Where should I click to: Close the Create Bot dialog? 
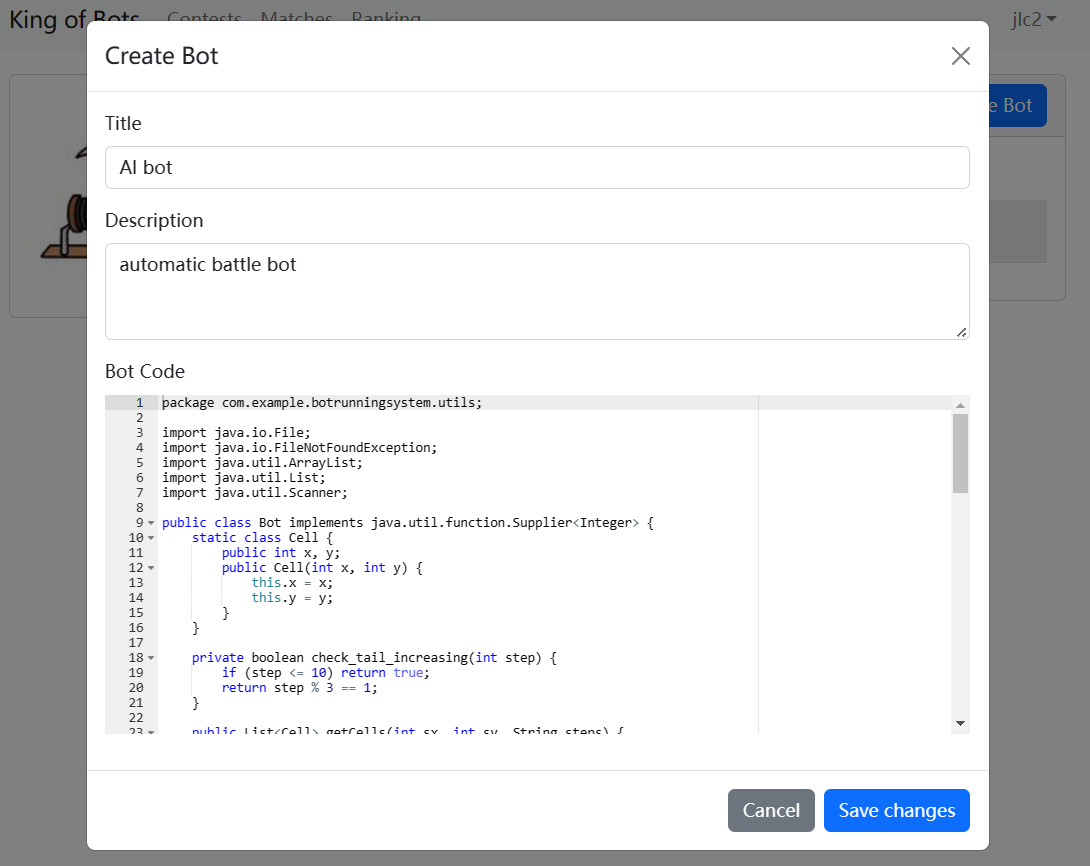tap(960, 56)
